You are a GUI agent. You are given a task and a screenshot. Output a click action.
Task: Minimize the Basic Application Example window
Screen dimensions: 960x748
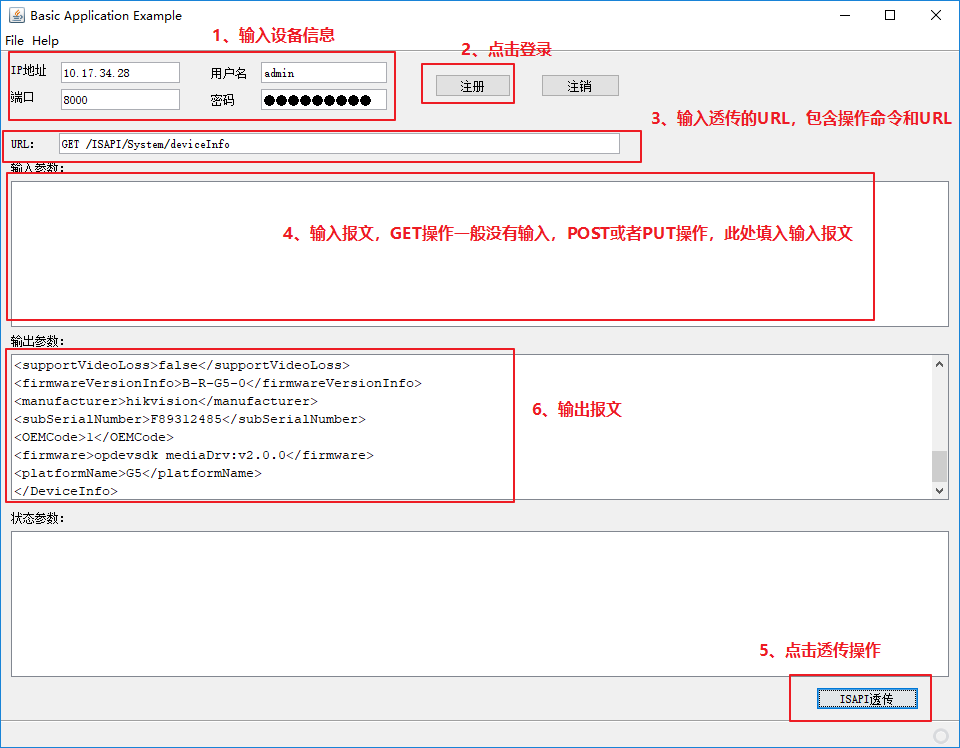pyautogui.click(x=845, y=15)
